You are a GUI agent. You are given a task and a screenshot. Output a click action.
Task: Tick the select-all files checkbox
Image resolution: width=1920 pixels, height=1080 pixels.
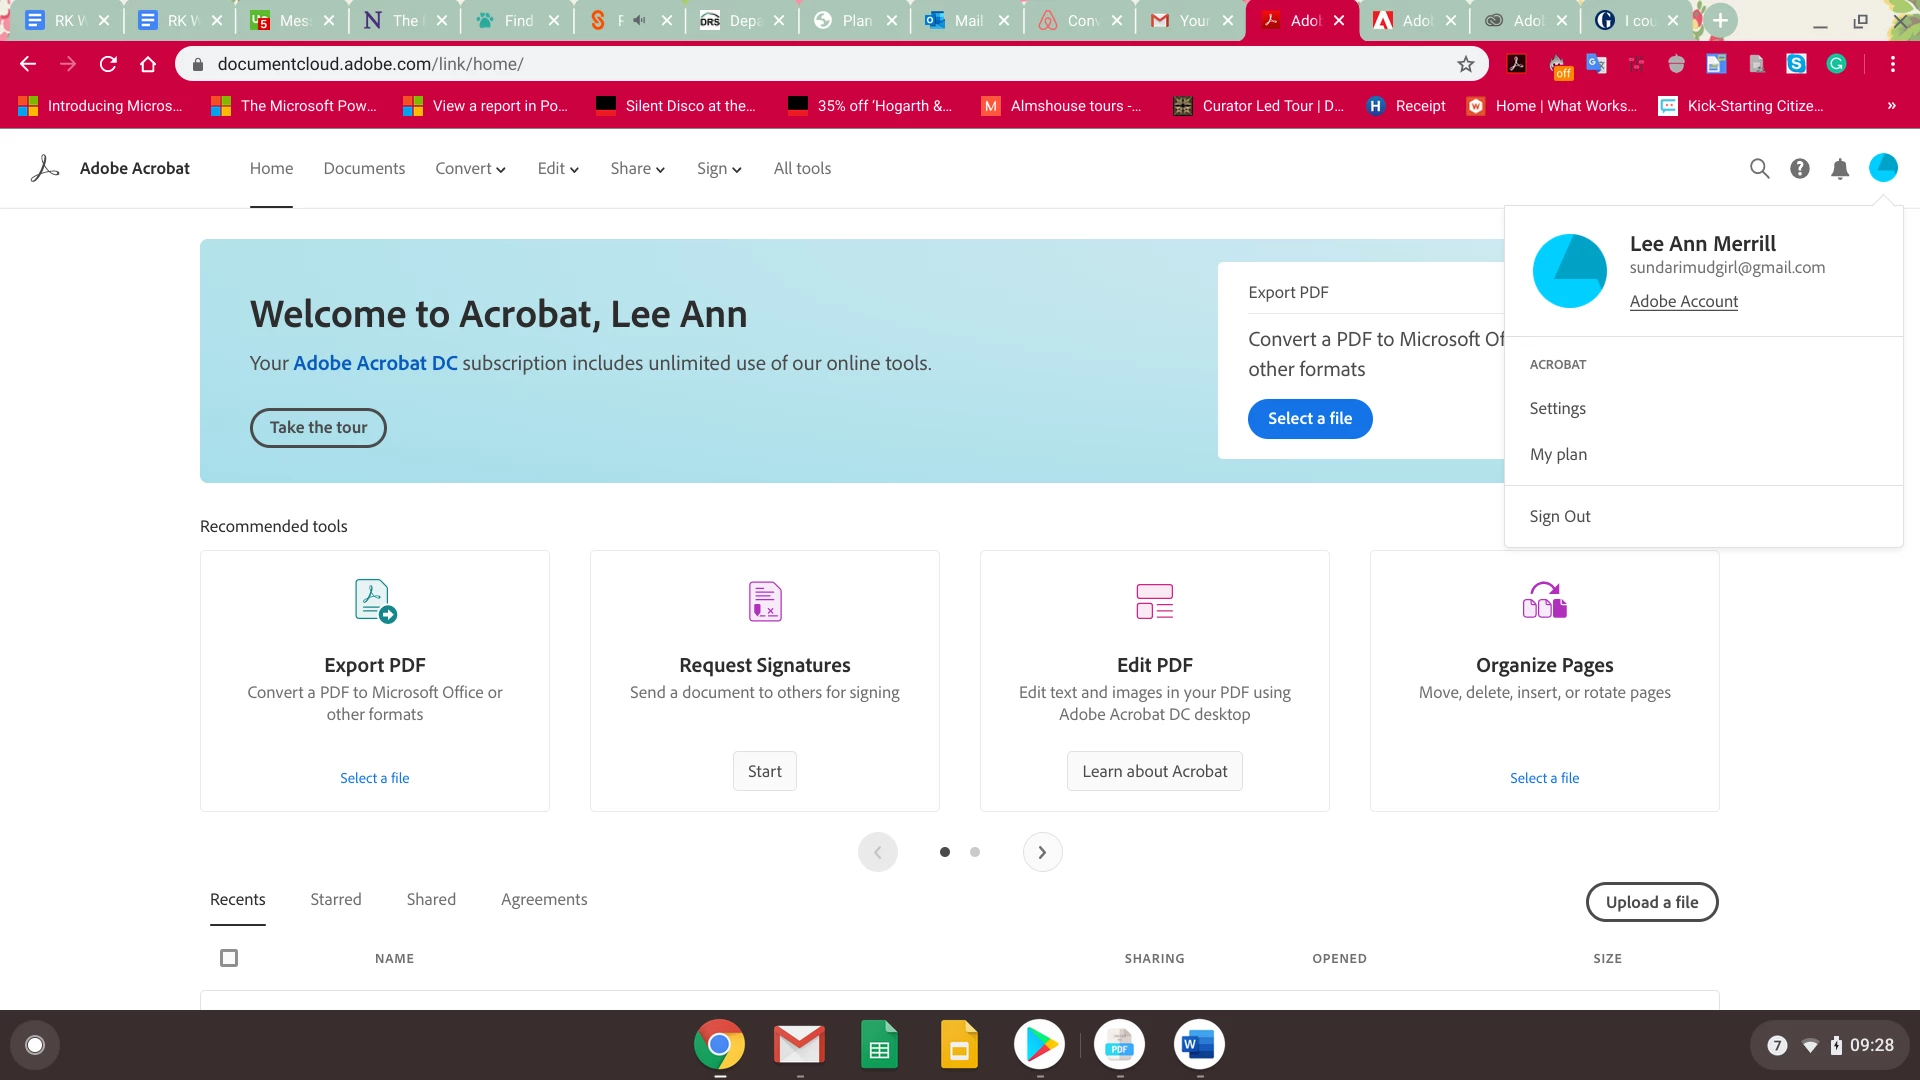229,958
